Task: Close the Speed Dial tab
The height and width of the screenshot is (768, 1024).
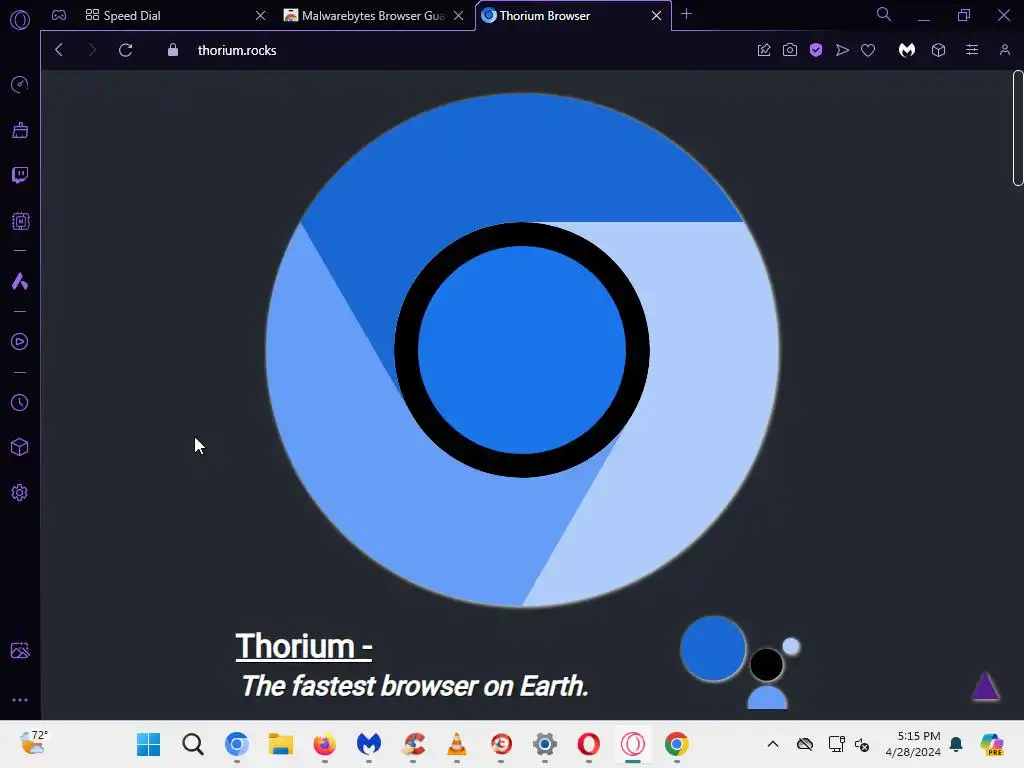Action: (x=261, y=15)
